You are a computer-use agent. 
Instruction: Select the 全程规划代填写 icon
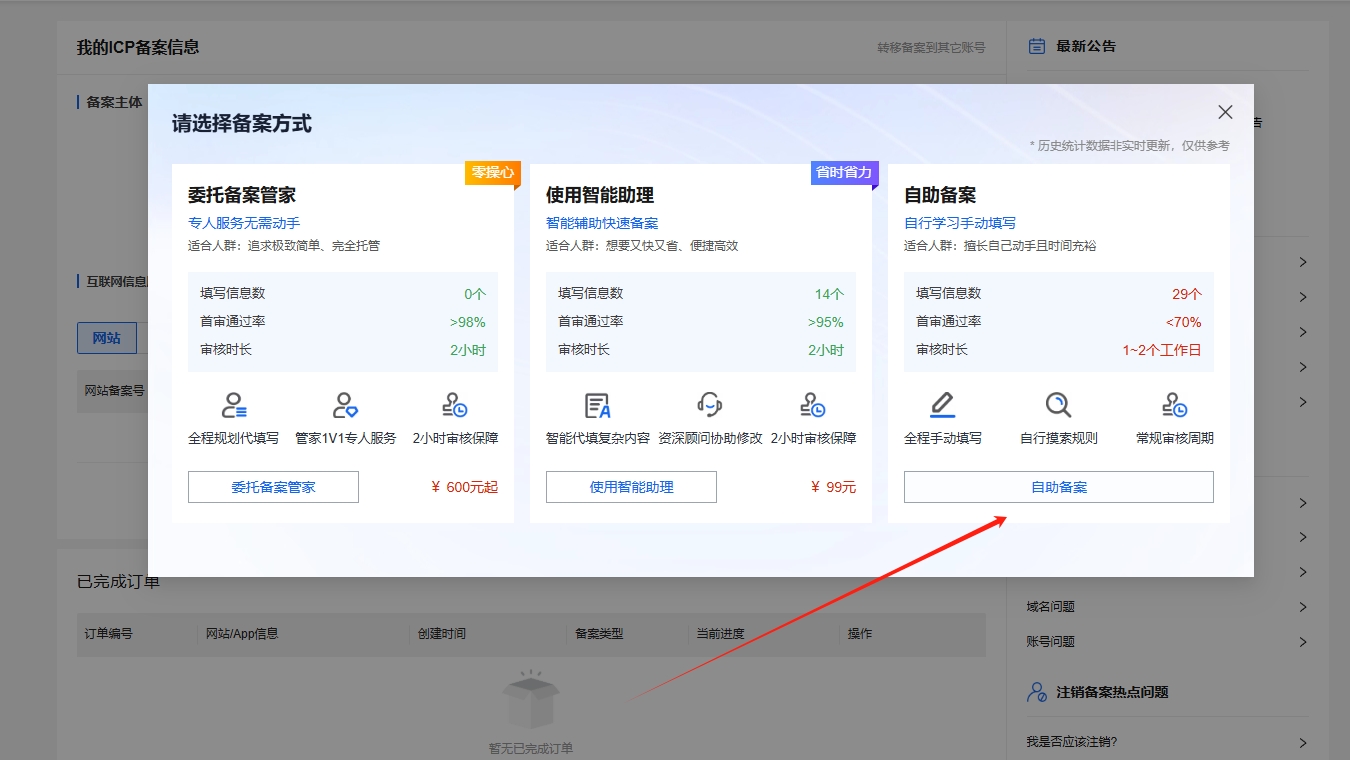[x=234, y=405]
